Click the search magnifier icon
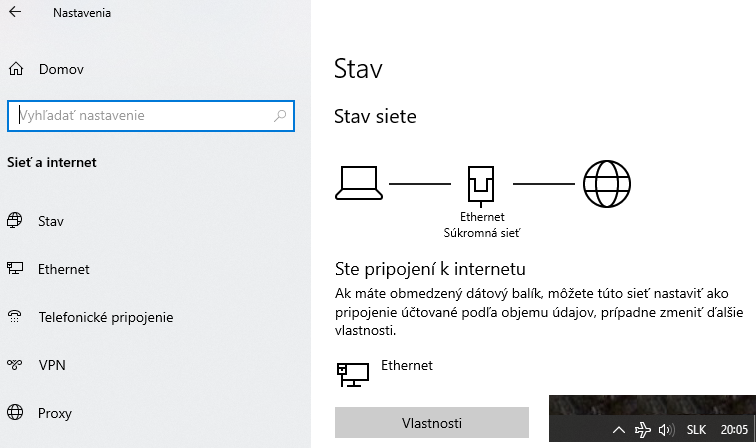 [x=281, y=116]
